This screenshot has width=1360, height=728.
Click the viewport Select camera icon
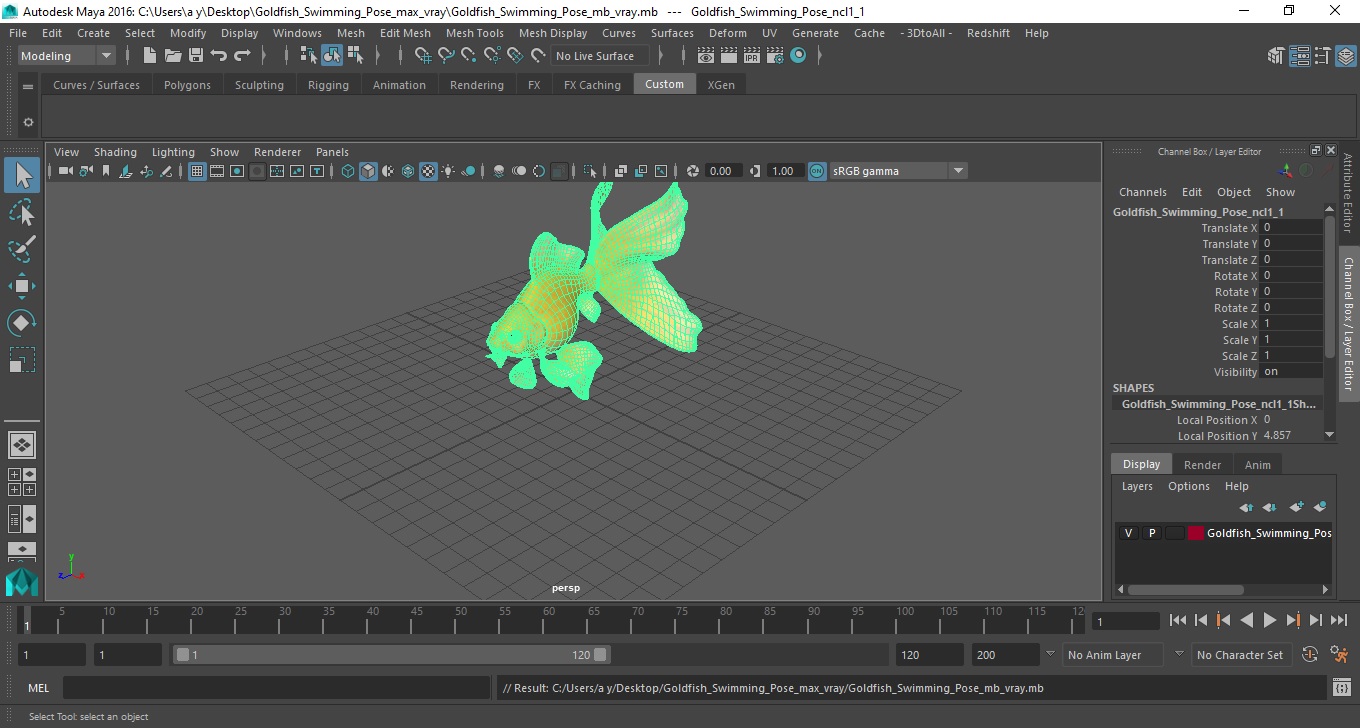[65, 171]
